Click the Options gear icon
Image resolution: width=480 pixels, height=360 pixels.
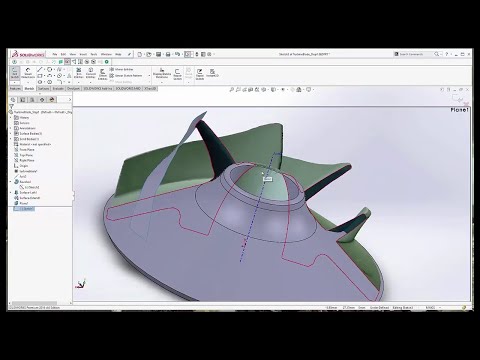tap(209, 54)
